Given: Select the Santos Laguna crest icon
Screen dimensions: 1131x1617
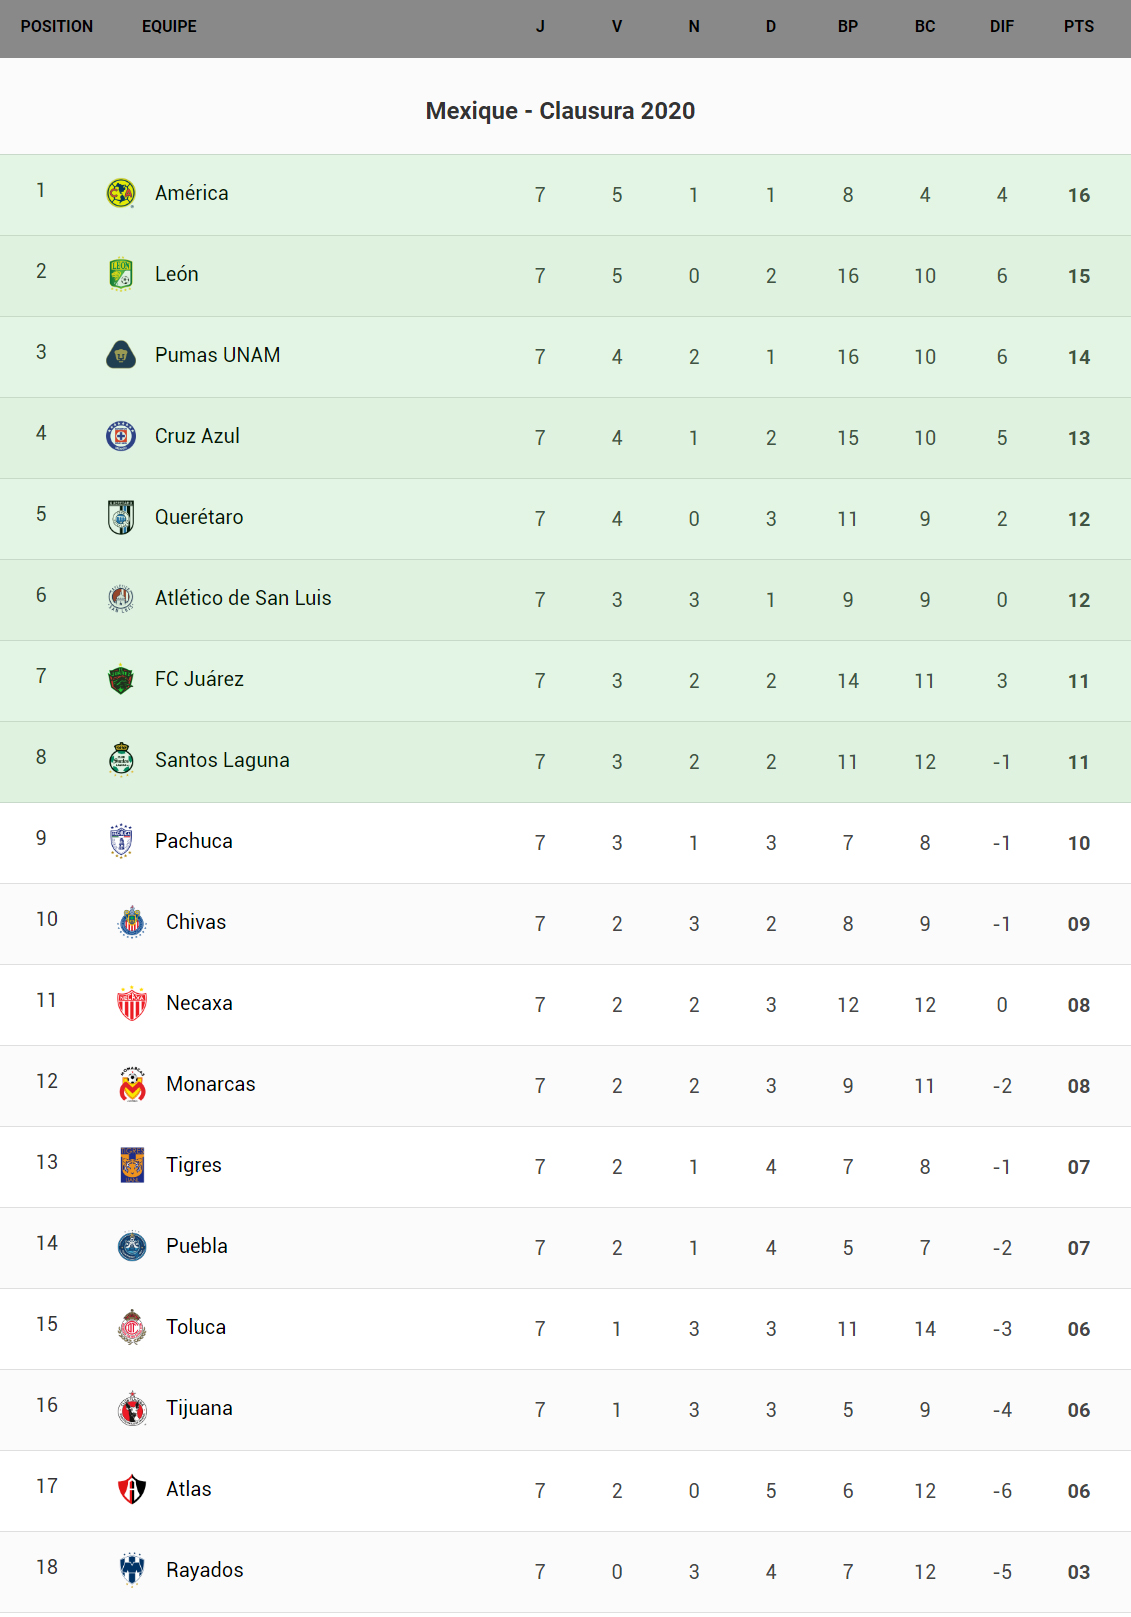Looking at the screenshot, I should 121,760.
